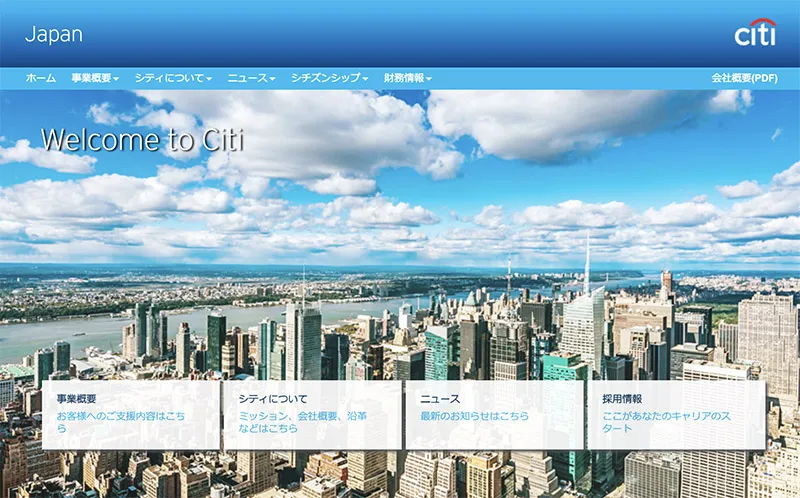Click the 採用情報 card heading
Viewport: 800px width, 498px height.
622,399
